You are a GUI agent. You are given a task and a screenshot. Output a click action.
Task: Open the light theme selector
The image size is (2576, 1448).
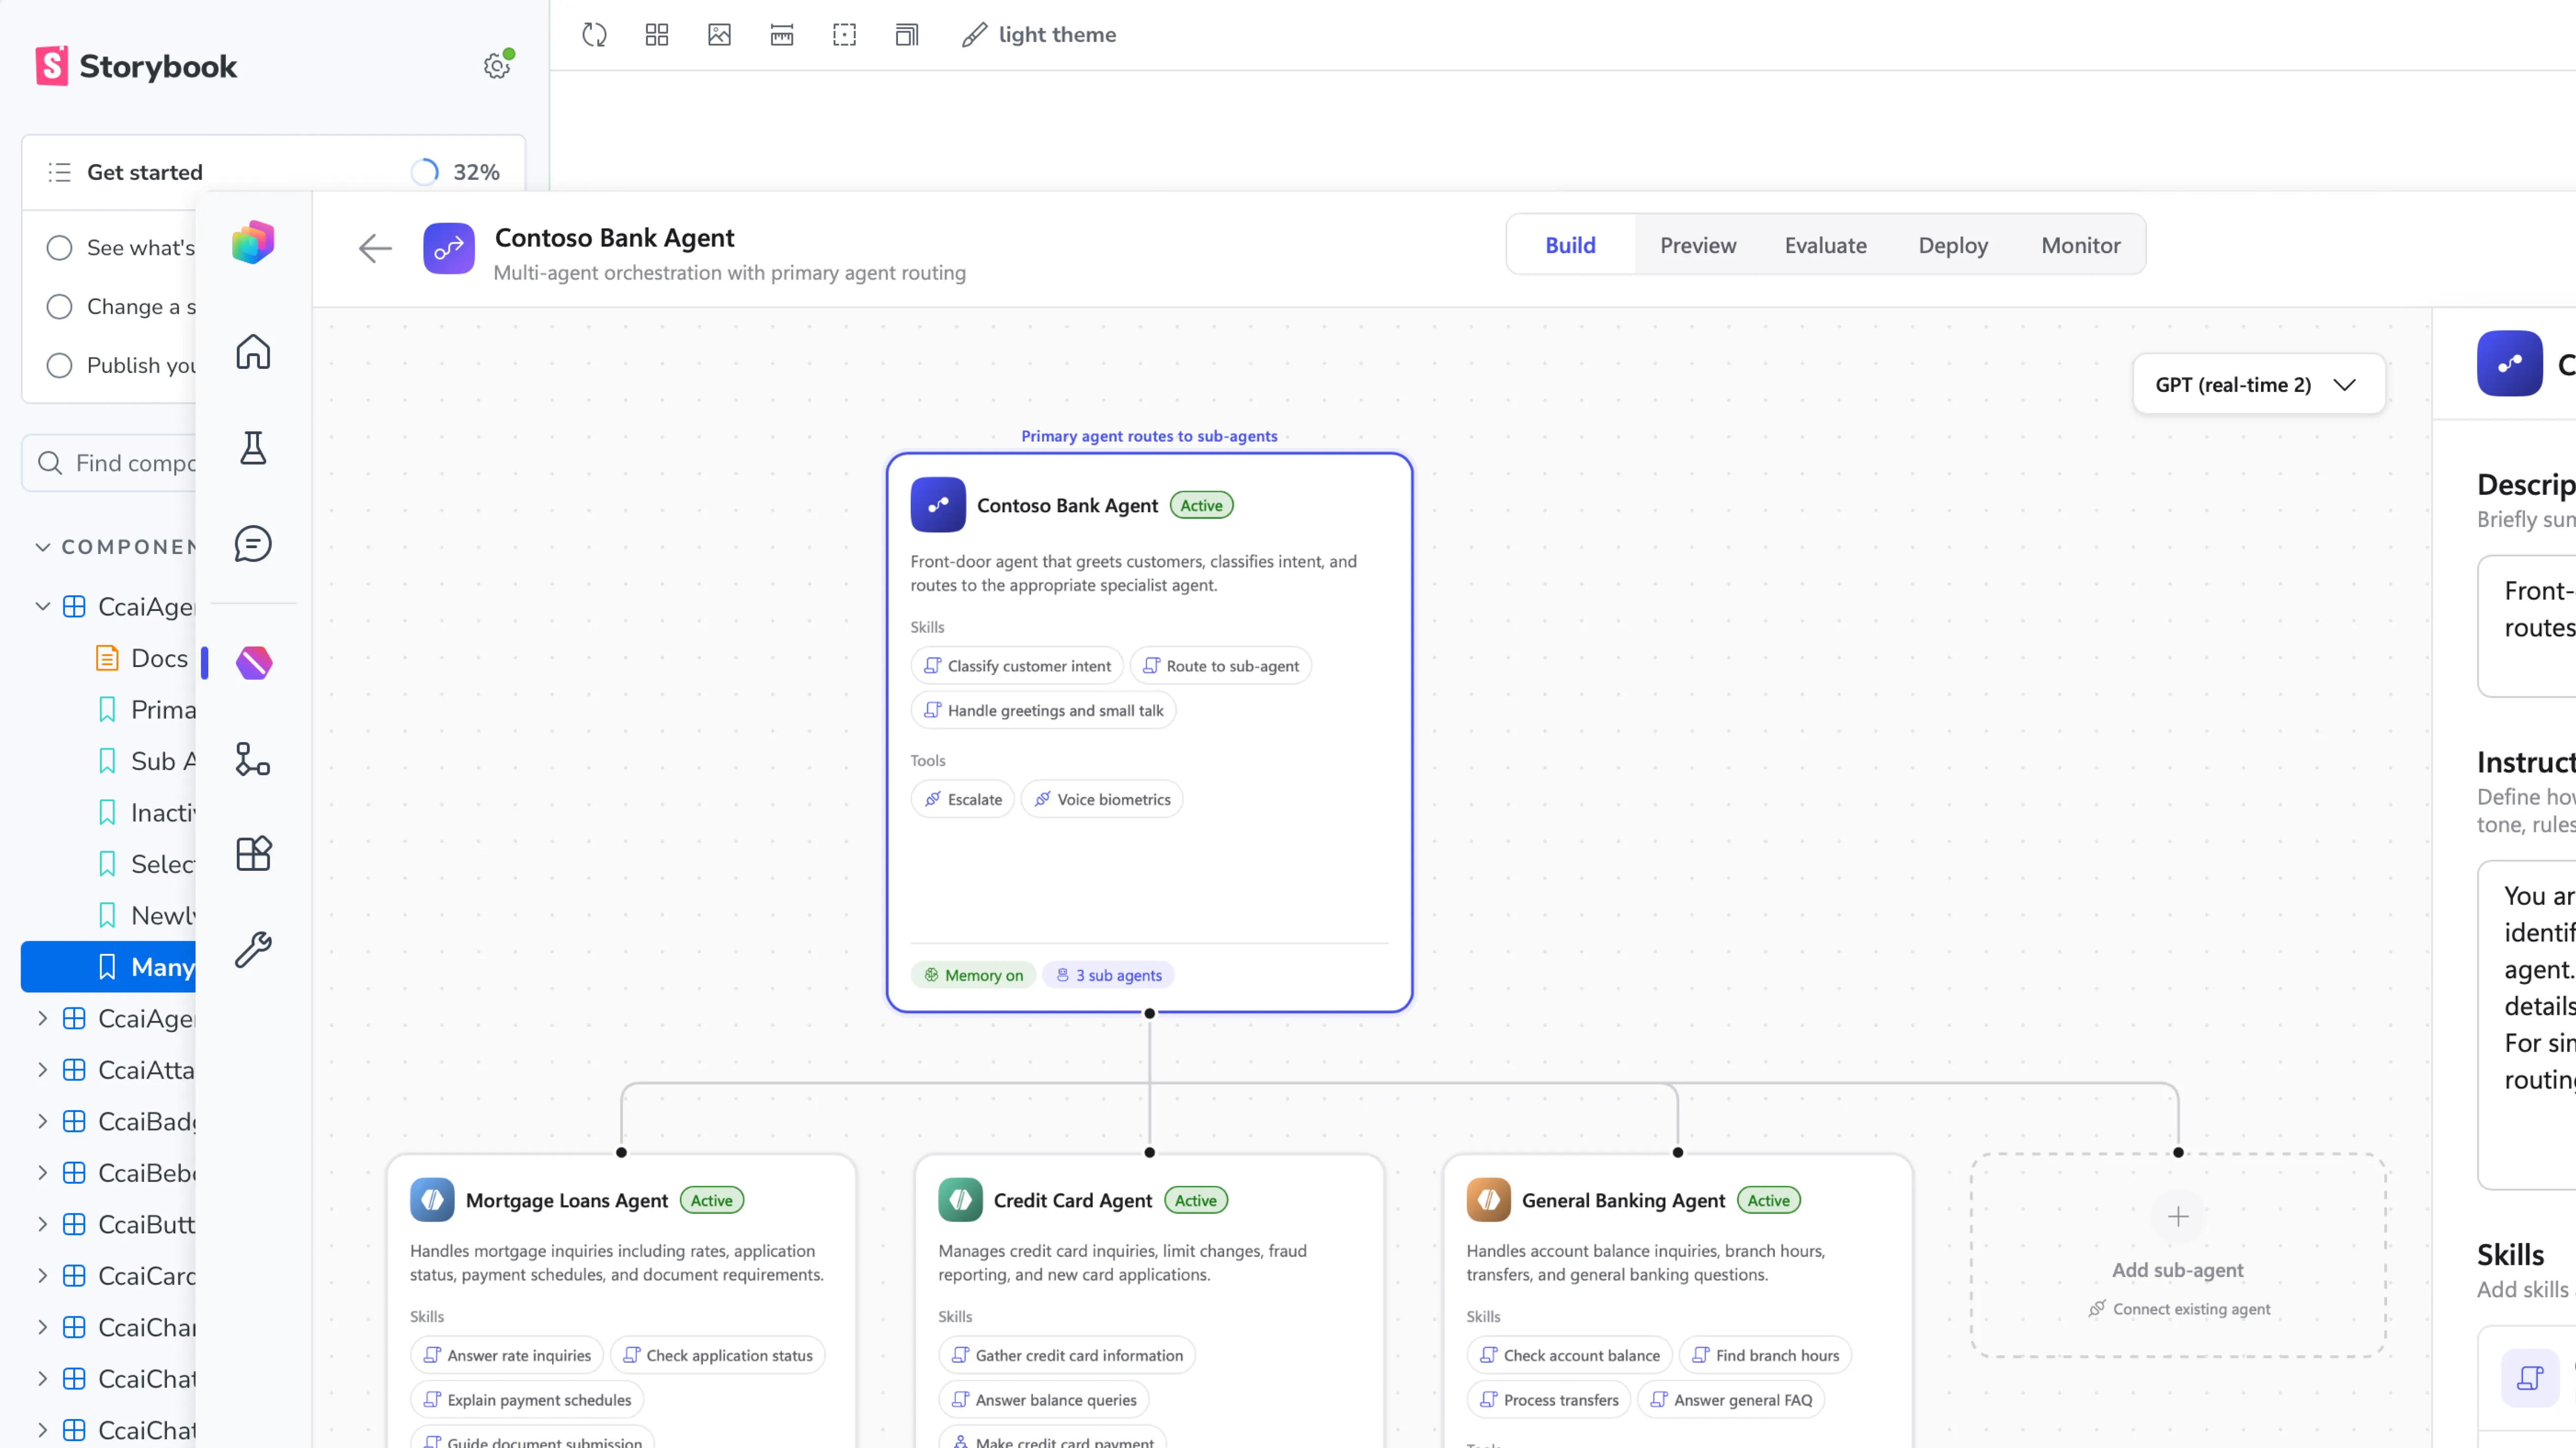click(x=1039, y=35)
